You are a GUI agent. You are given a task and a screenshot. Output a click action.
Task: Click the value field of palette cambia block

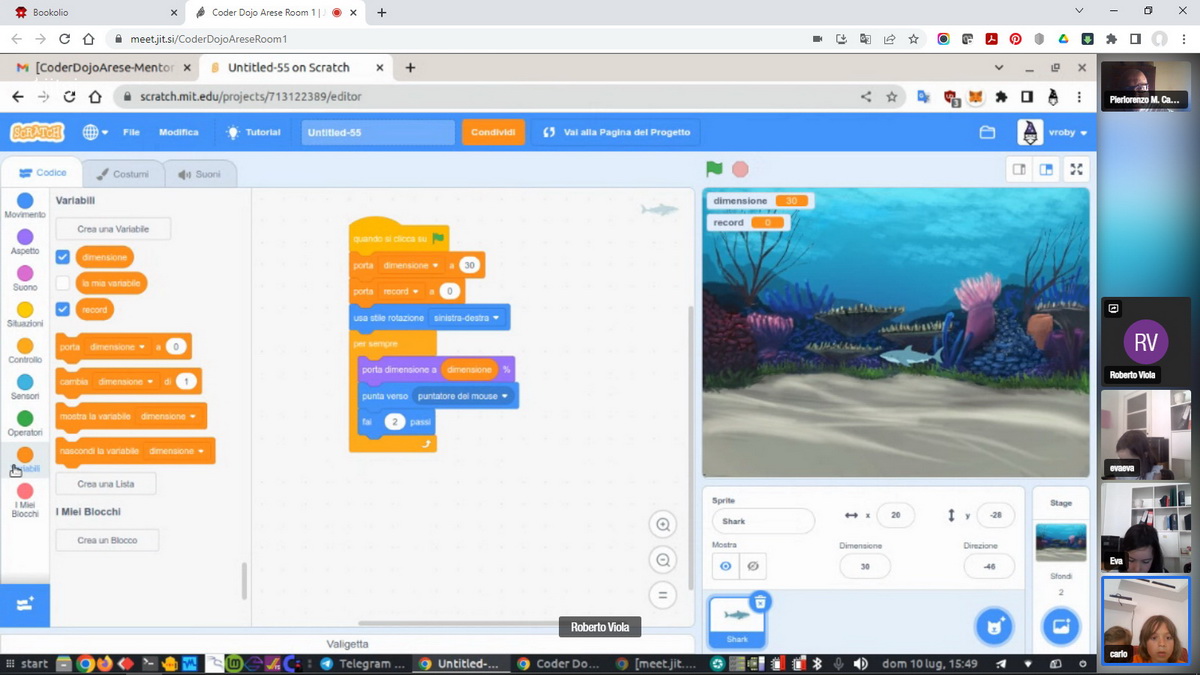point(186,382)
